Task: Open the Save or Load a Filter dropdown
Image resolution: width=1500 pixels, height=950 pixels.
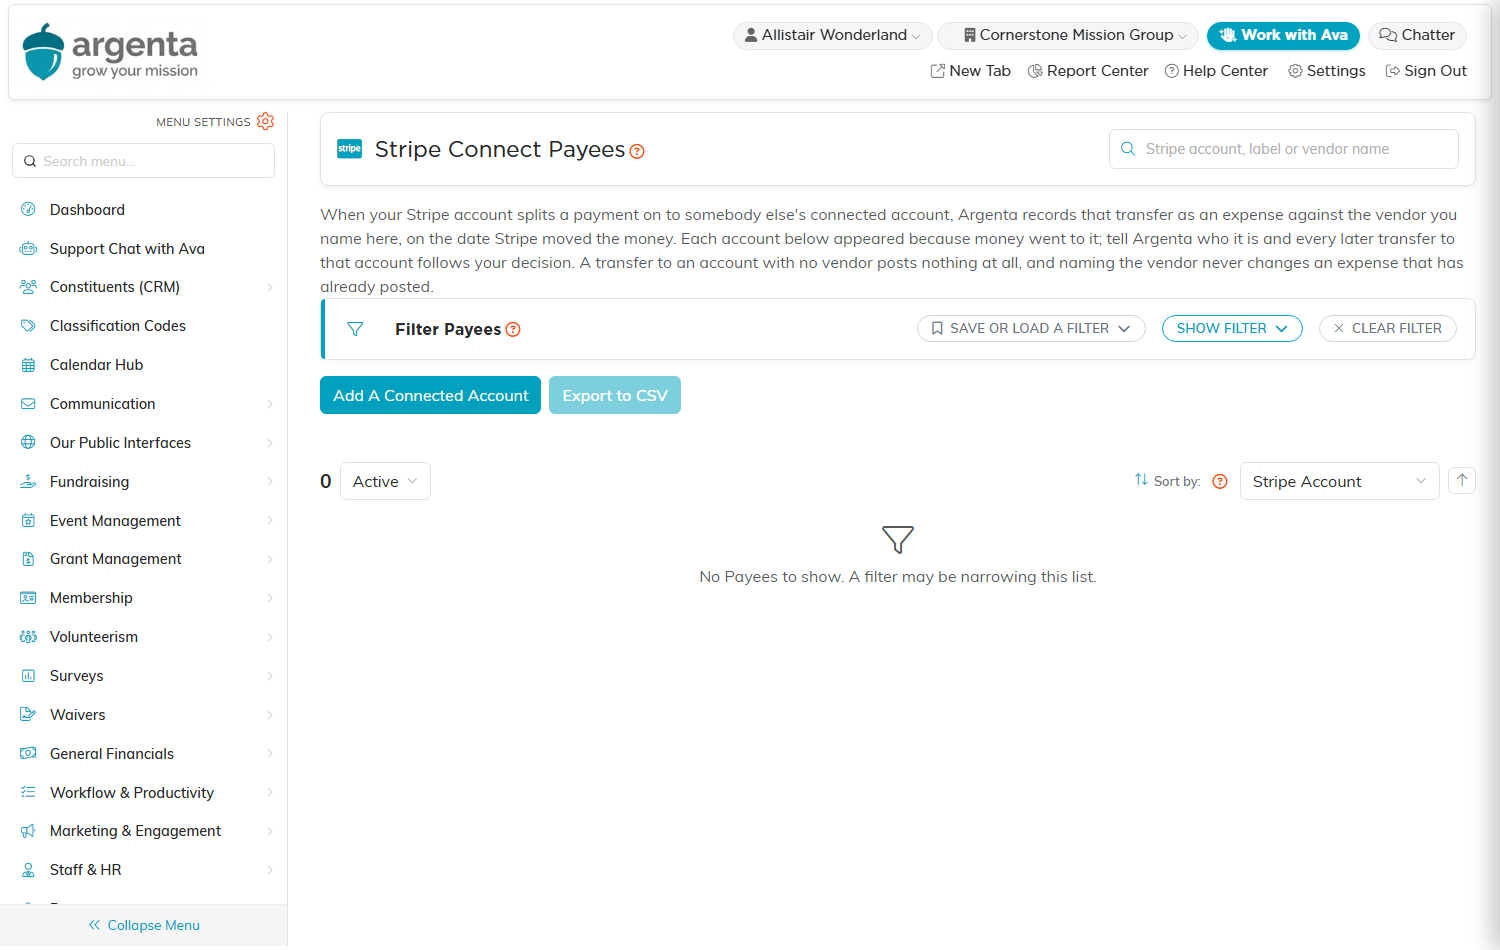Action: click(x=1031, y=328)
